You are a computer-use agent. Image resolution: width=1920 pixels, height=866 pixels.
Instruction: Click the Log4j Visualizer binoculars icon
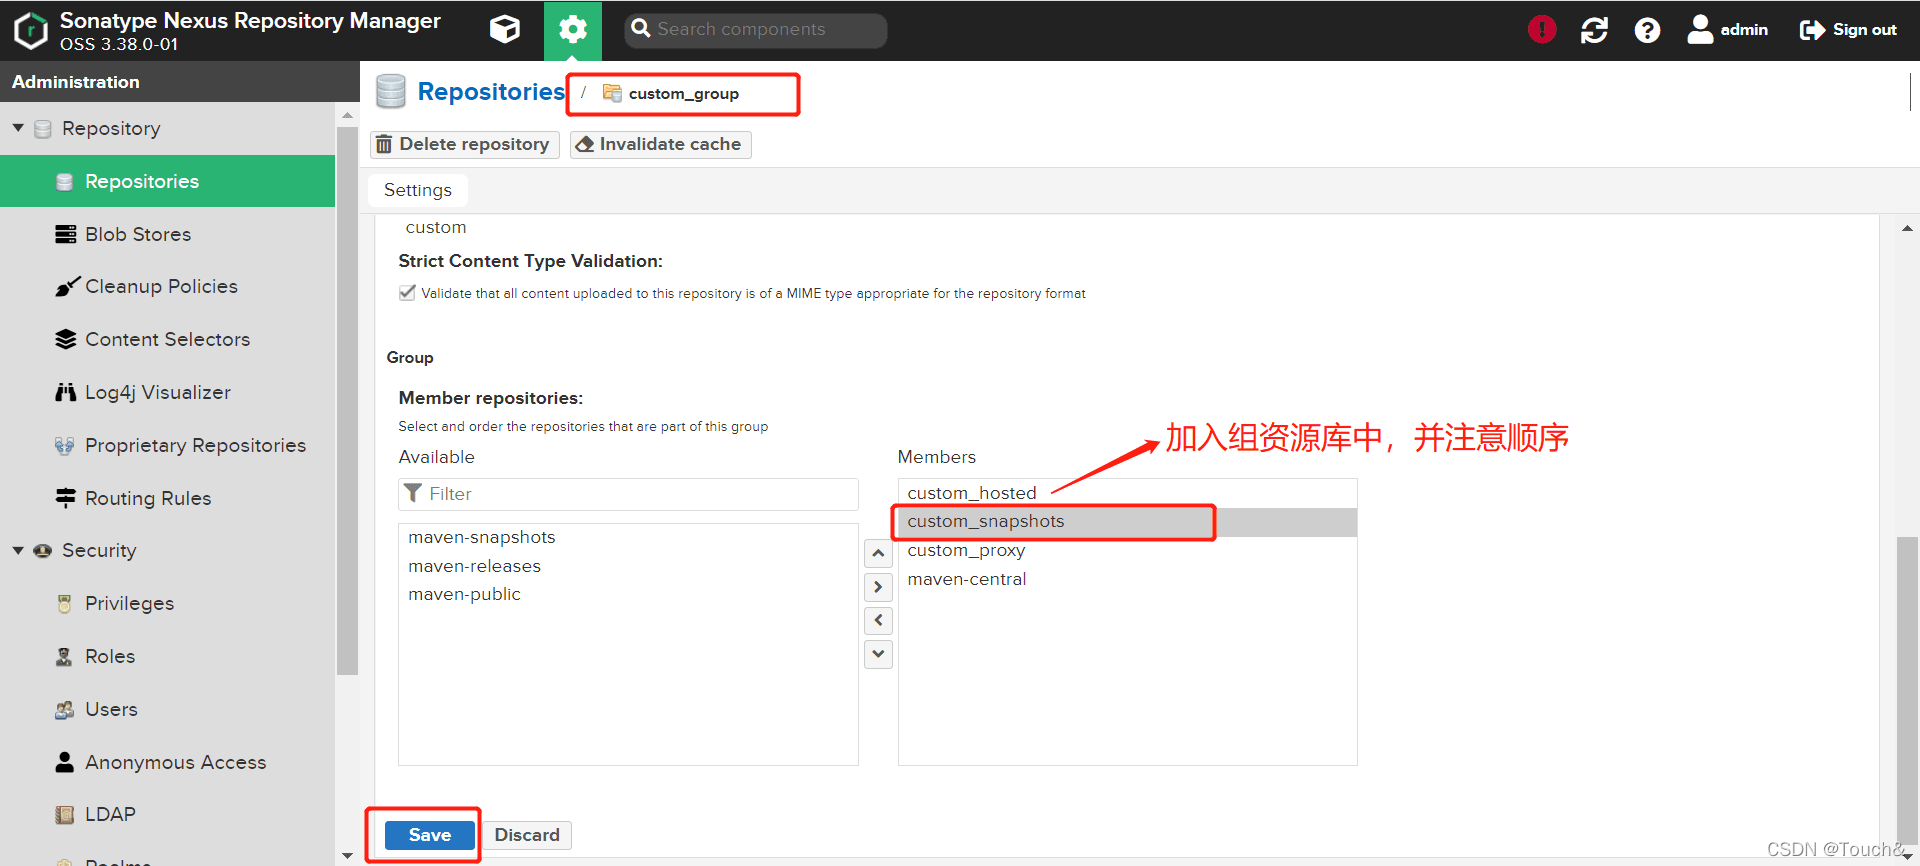(x=65, y=392)
